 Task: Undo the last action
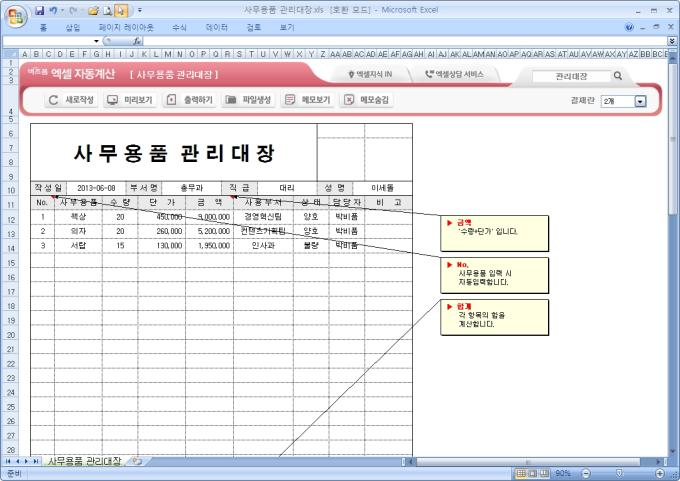(53, 10)
